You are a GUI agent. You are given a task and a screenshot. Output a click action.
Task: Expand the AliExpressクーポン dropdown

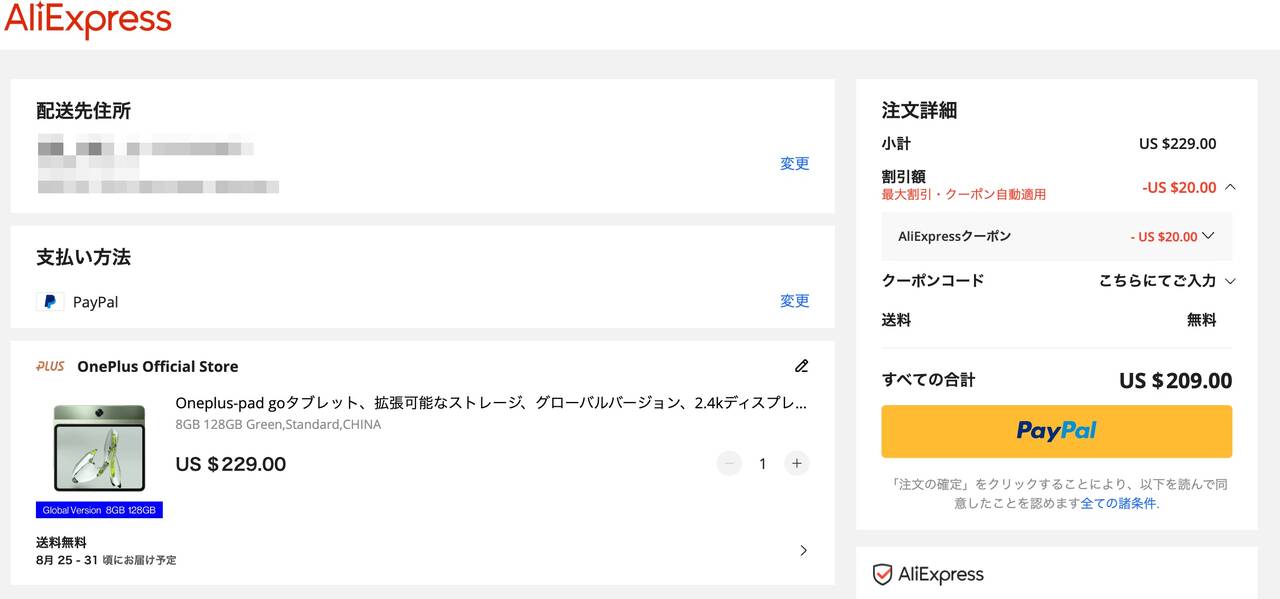1208,237
